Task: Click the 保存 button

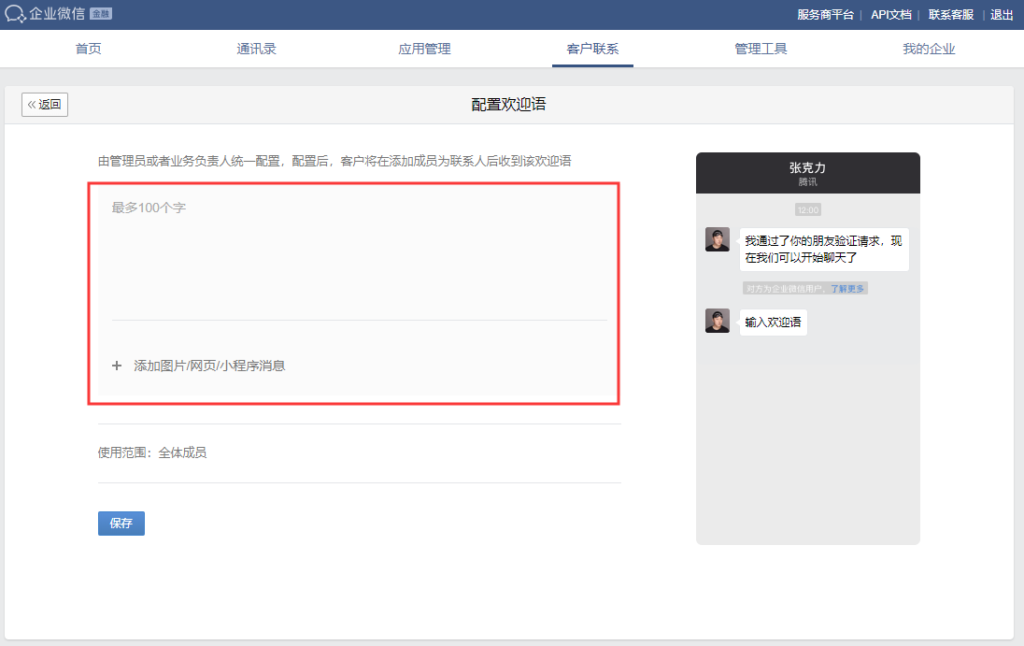Action: [121, 523]
